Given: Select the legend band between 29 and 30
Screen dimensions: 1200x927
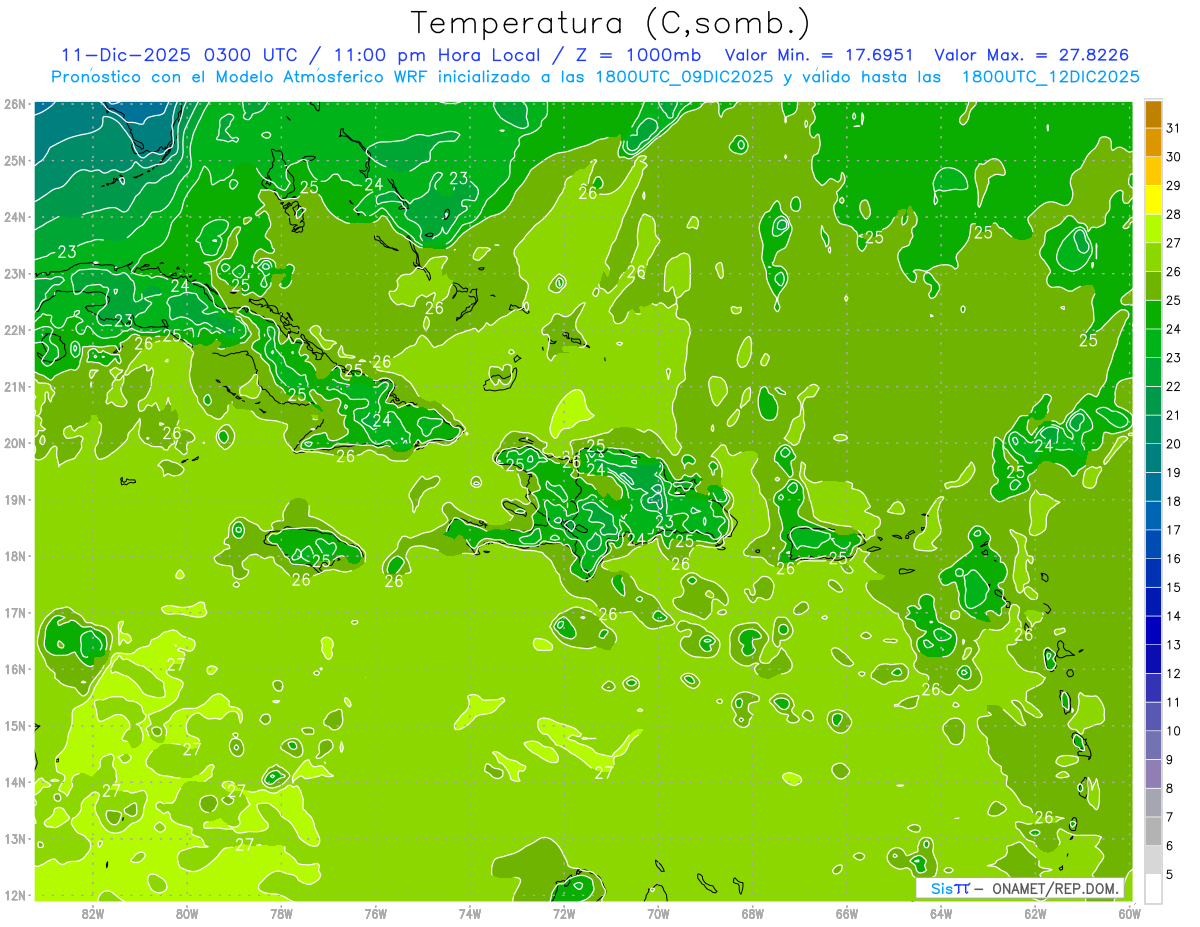Looking at the screenshot, I should coord(1153,170).
